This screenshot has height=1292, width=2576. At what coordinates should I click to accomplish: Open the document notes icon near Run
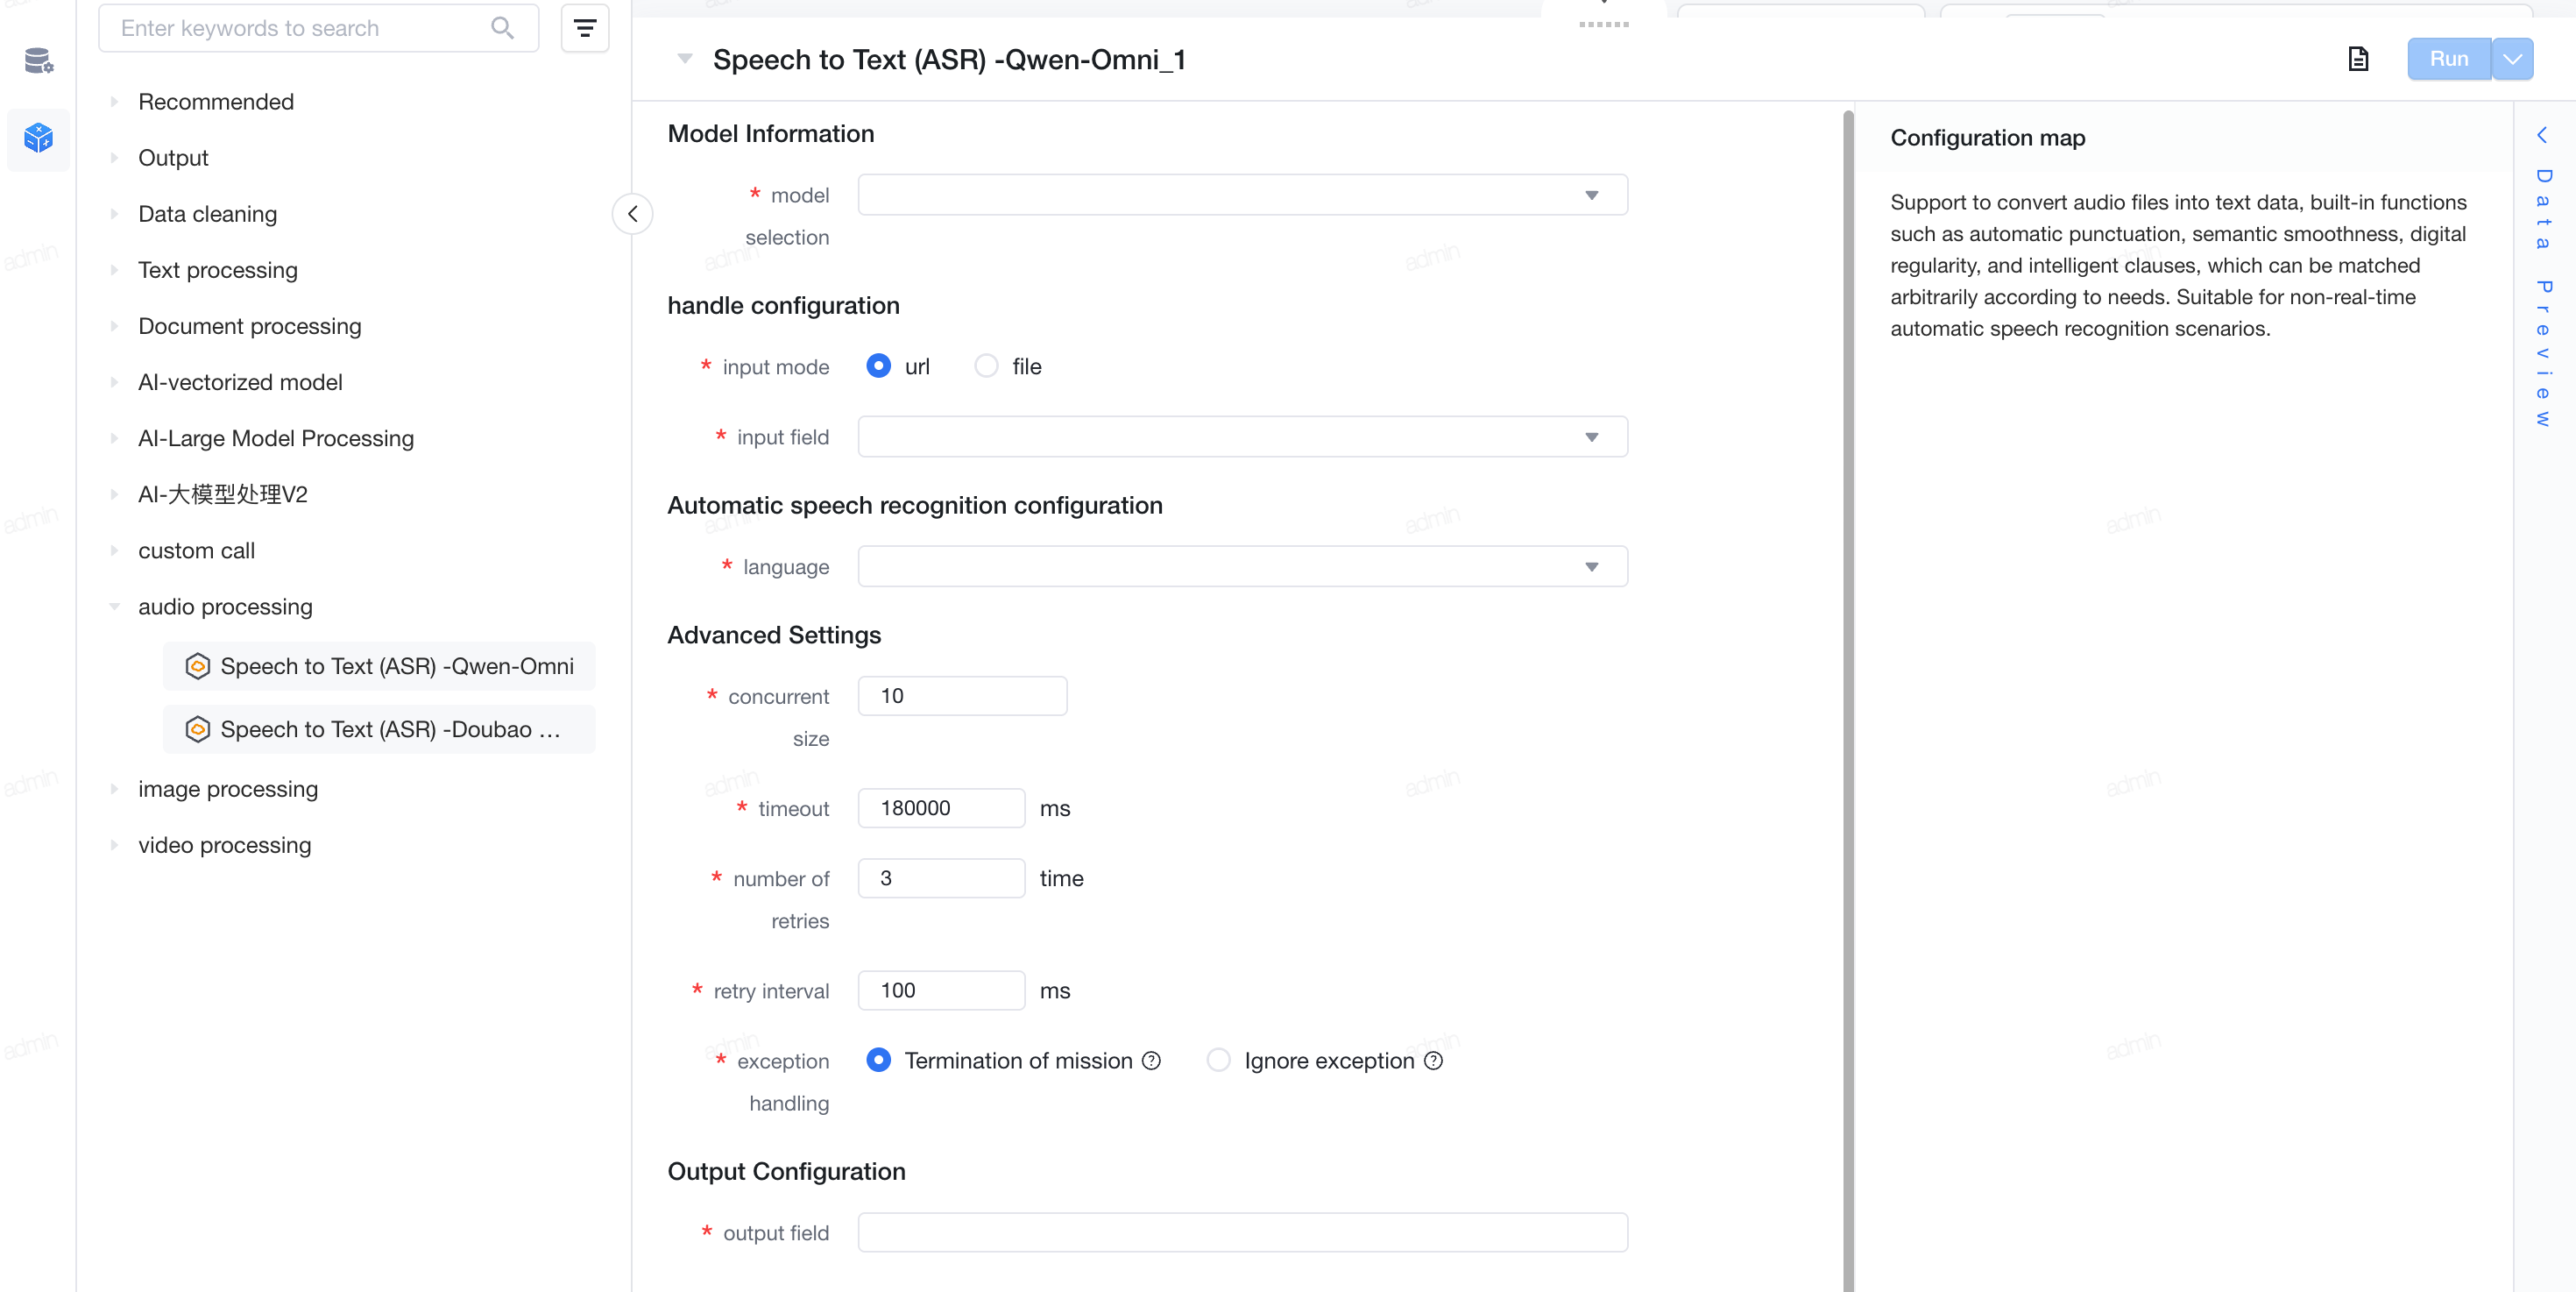[x=2358, y=59]
